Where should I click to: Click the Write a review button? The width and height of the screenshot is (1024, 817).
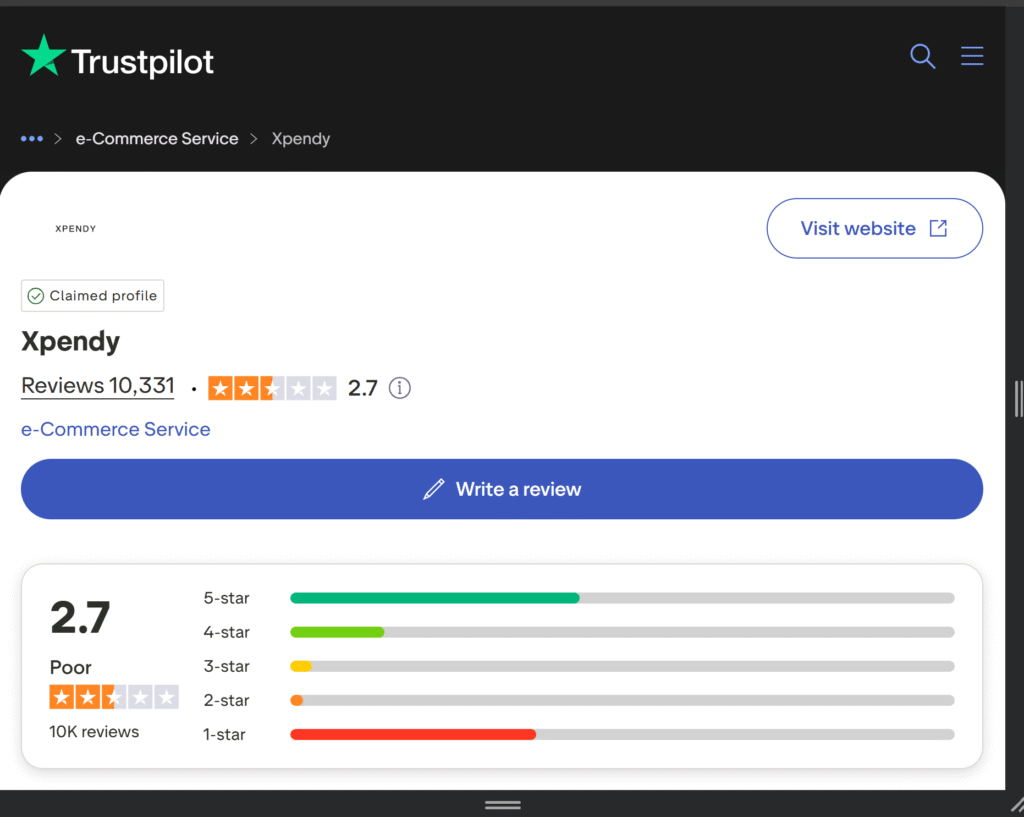coord(502,489)
